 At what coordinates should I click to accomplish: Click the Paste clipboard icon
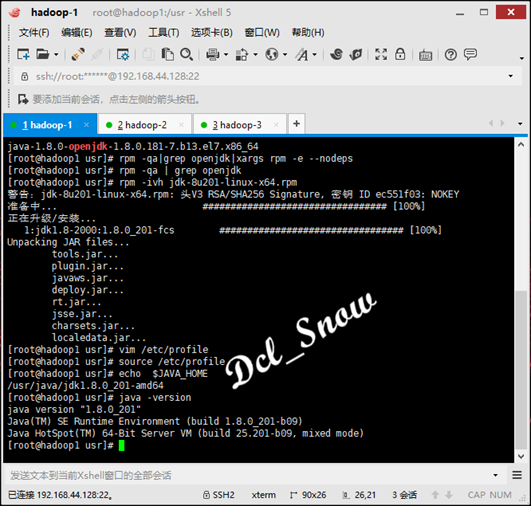click(167, 54)
